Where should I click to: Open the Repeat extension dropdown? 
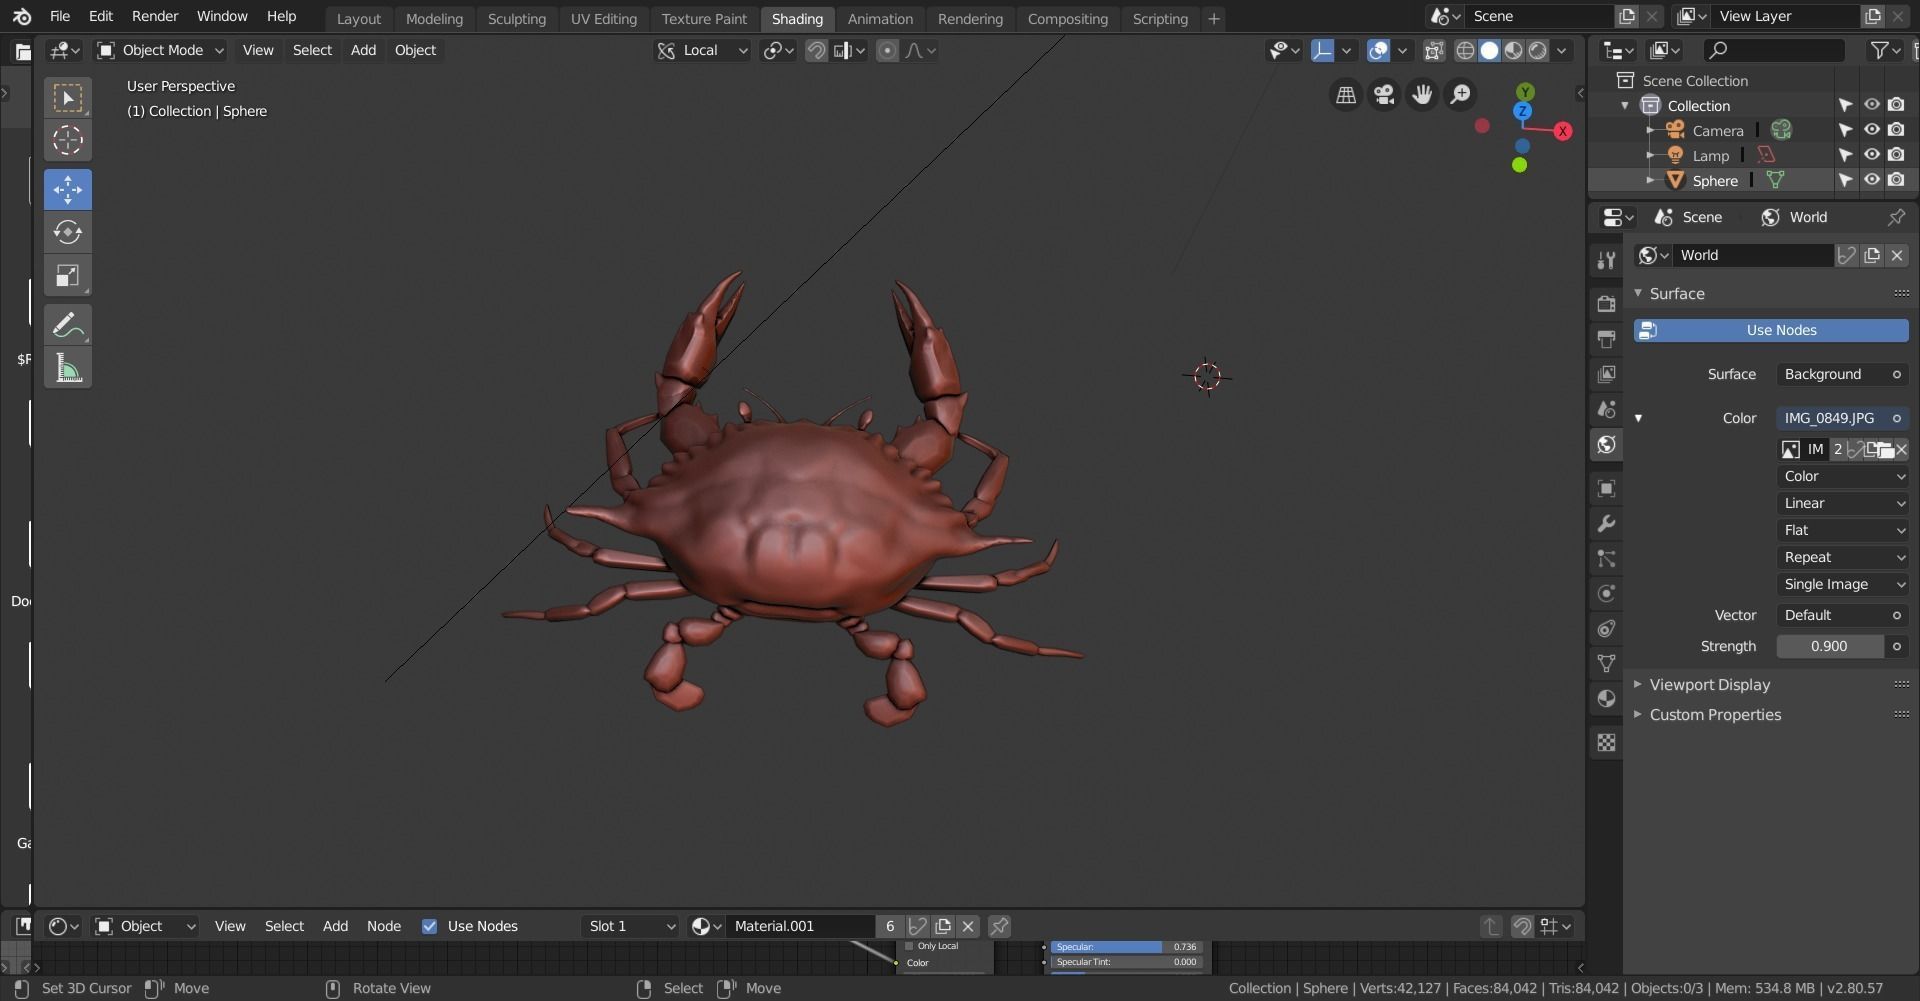[x=1842, y=557]
